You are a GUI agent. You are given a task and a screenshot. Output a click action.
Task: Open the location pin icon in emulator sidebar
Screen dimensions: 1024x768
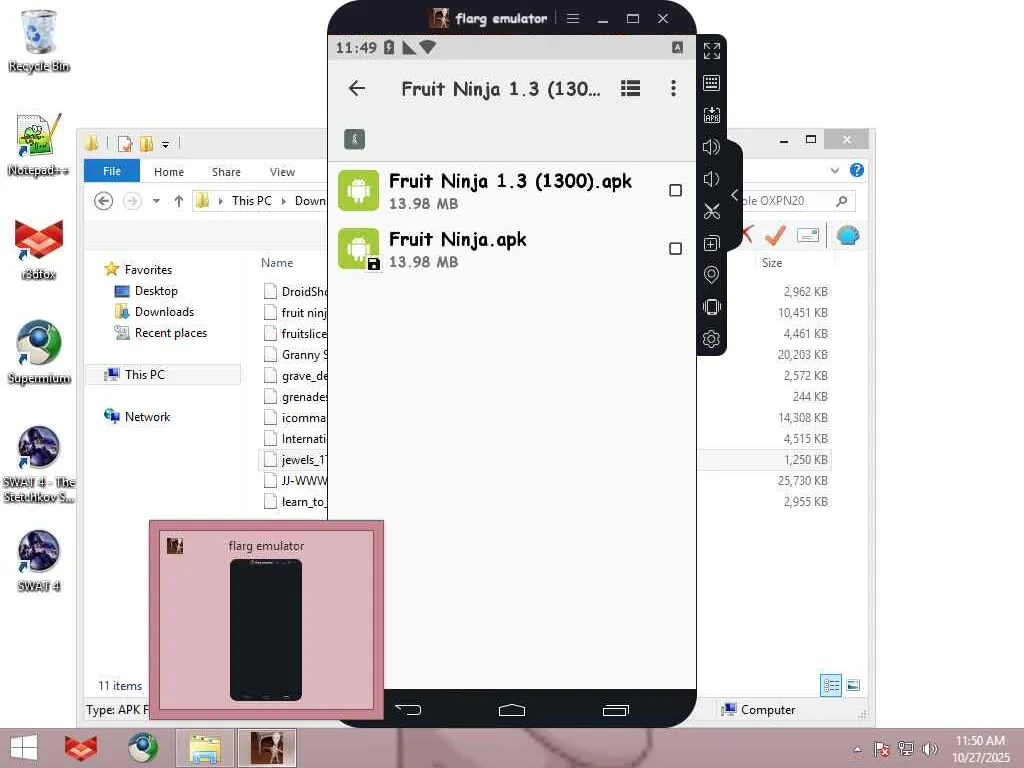[x=711, y=275]
